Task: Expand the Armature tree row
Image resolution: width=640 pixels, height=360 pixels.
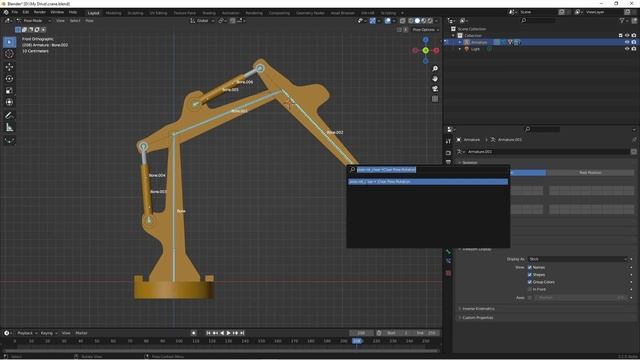Action: pyautogui.click(x=460, y=42)
